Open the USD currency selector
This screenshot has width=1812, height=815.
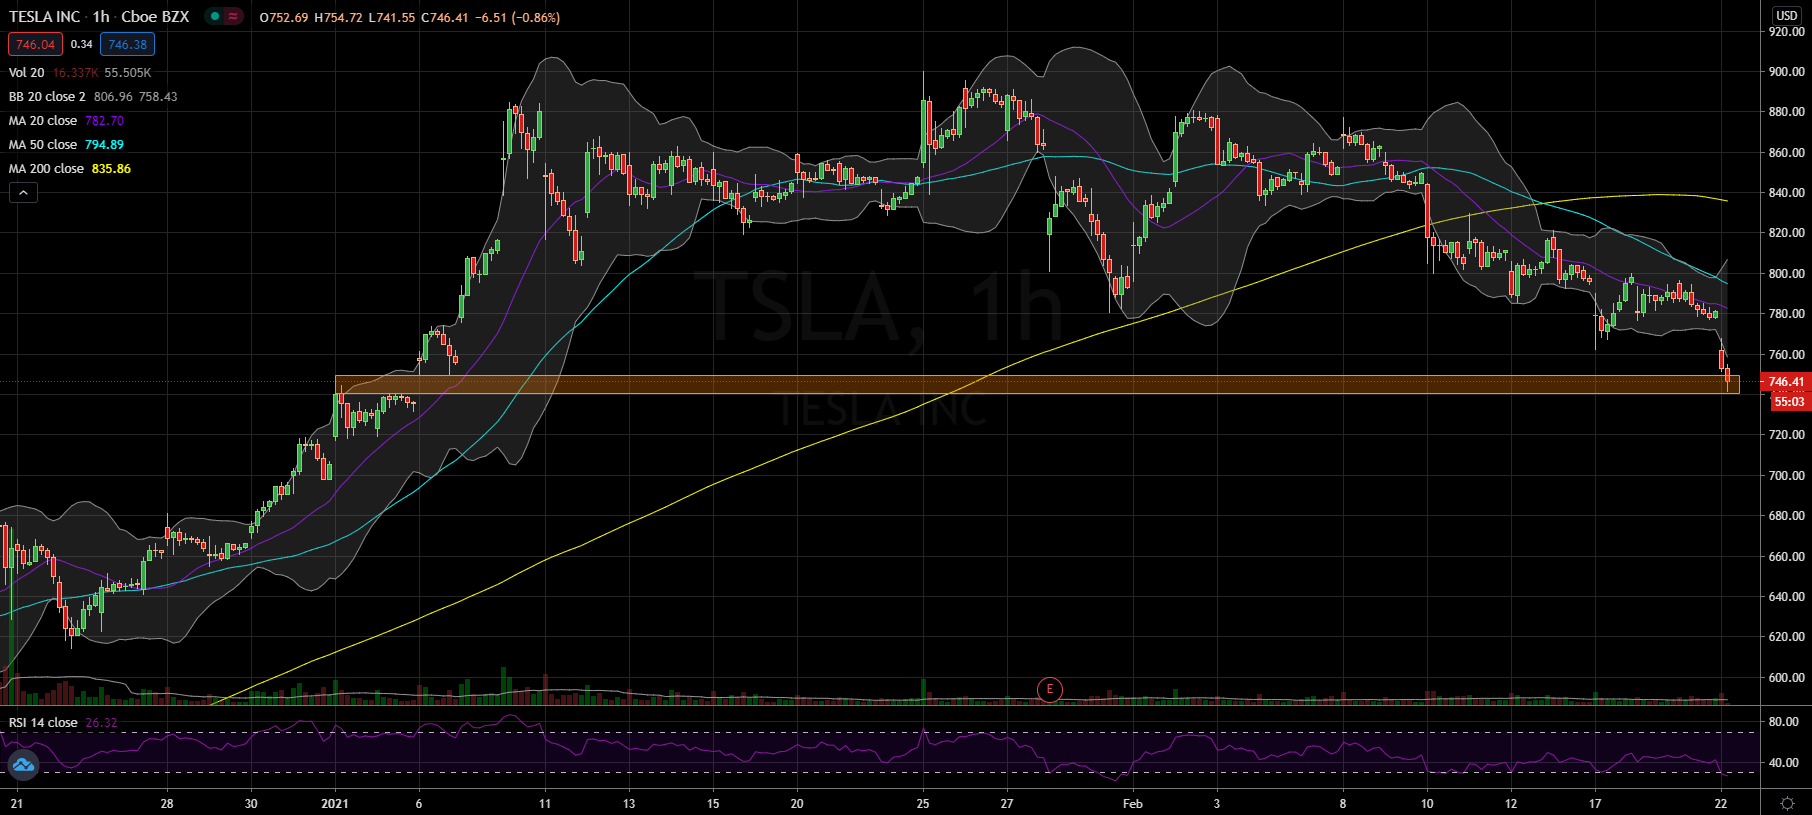click(1786, 15)
